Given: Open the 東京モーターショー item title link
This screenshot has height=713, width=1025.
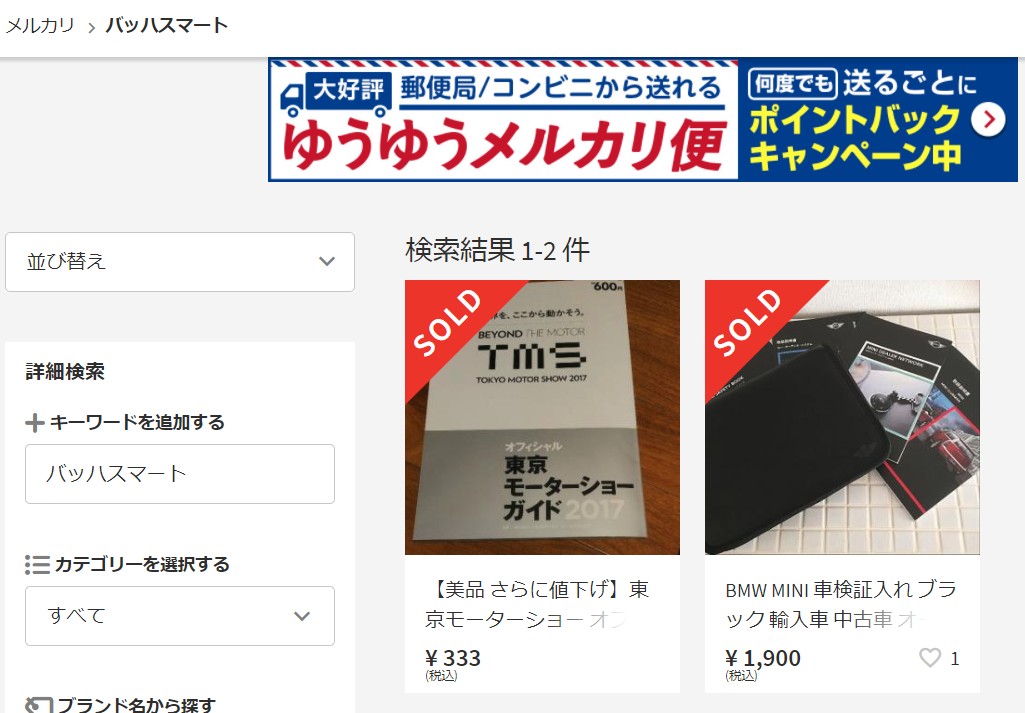Looking at the screenshot, I should pos(537,604).
